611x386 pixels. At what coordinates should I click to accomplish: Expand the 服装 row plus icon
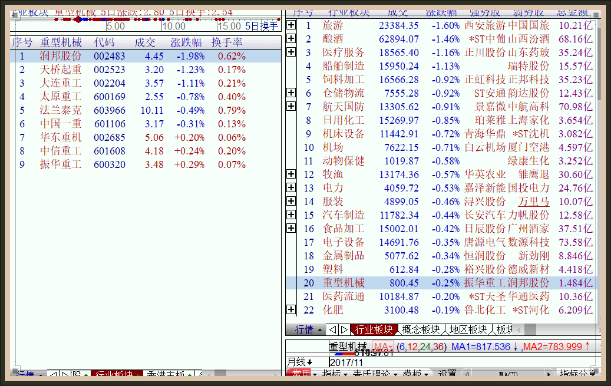291,201
